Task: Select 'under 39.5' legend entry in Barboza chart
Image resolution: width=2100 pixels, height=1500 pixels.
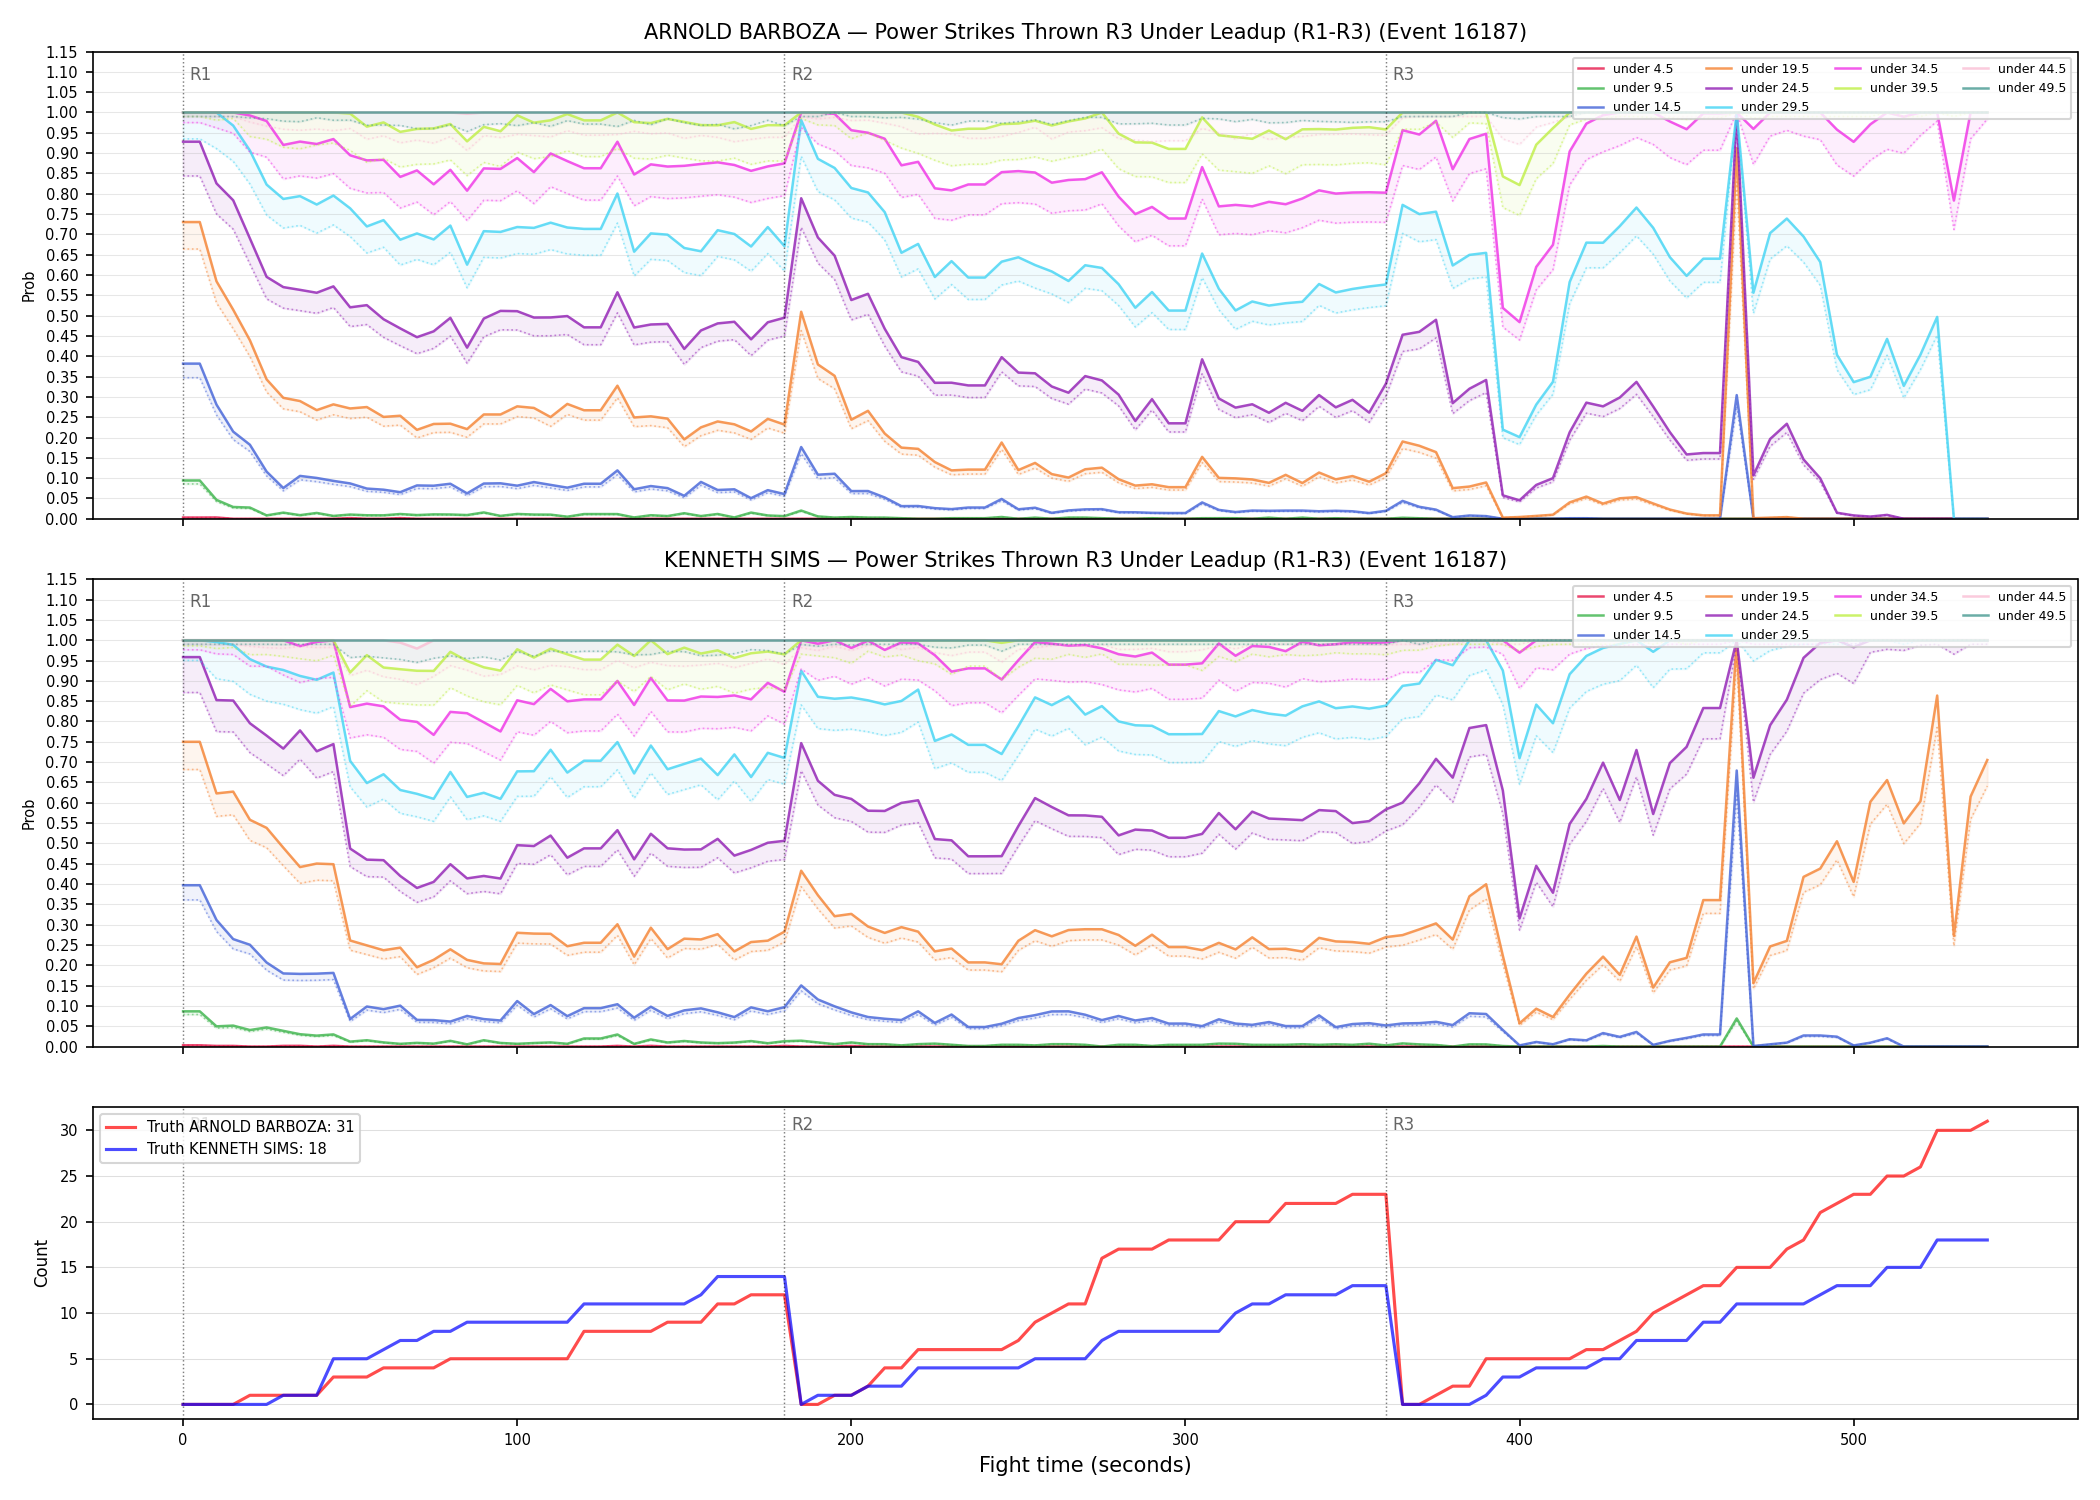Action: [x=1886, y=88]
